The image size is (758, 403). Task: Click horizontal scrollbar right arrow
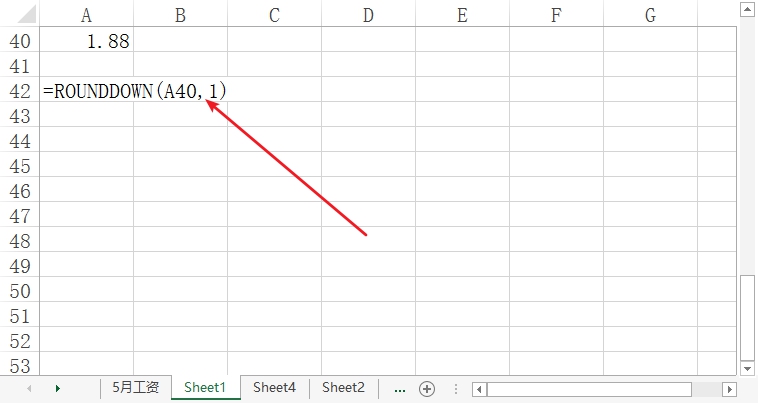coord(729,389)
